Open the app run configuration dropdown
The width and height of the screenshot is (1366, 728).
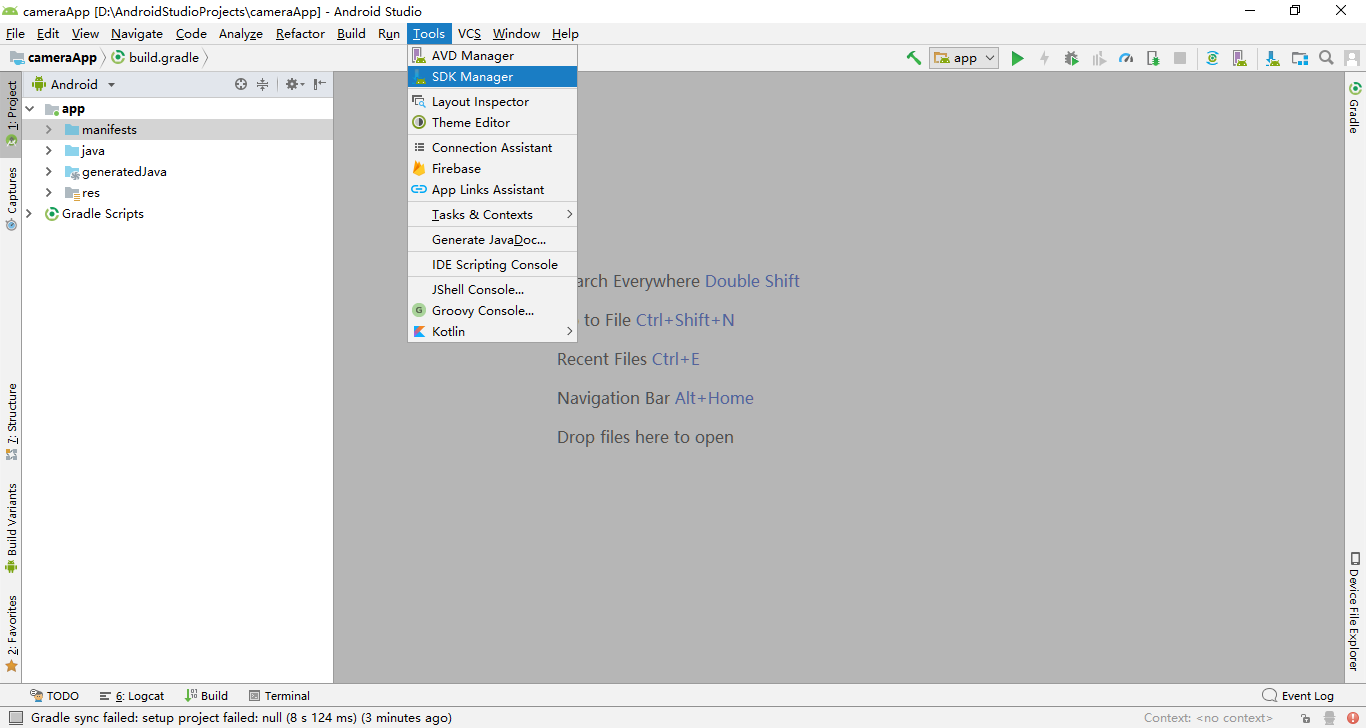(964, 58)
